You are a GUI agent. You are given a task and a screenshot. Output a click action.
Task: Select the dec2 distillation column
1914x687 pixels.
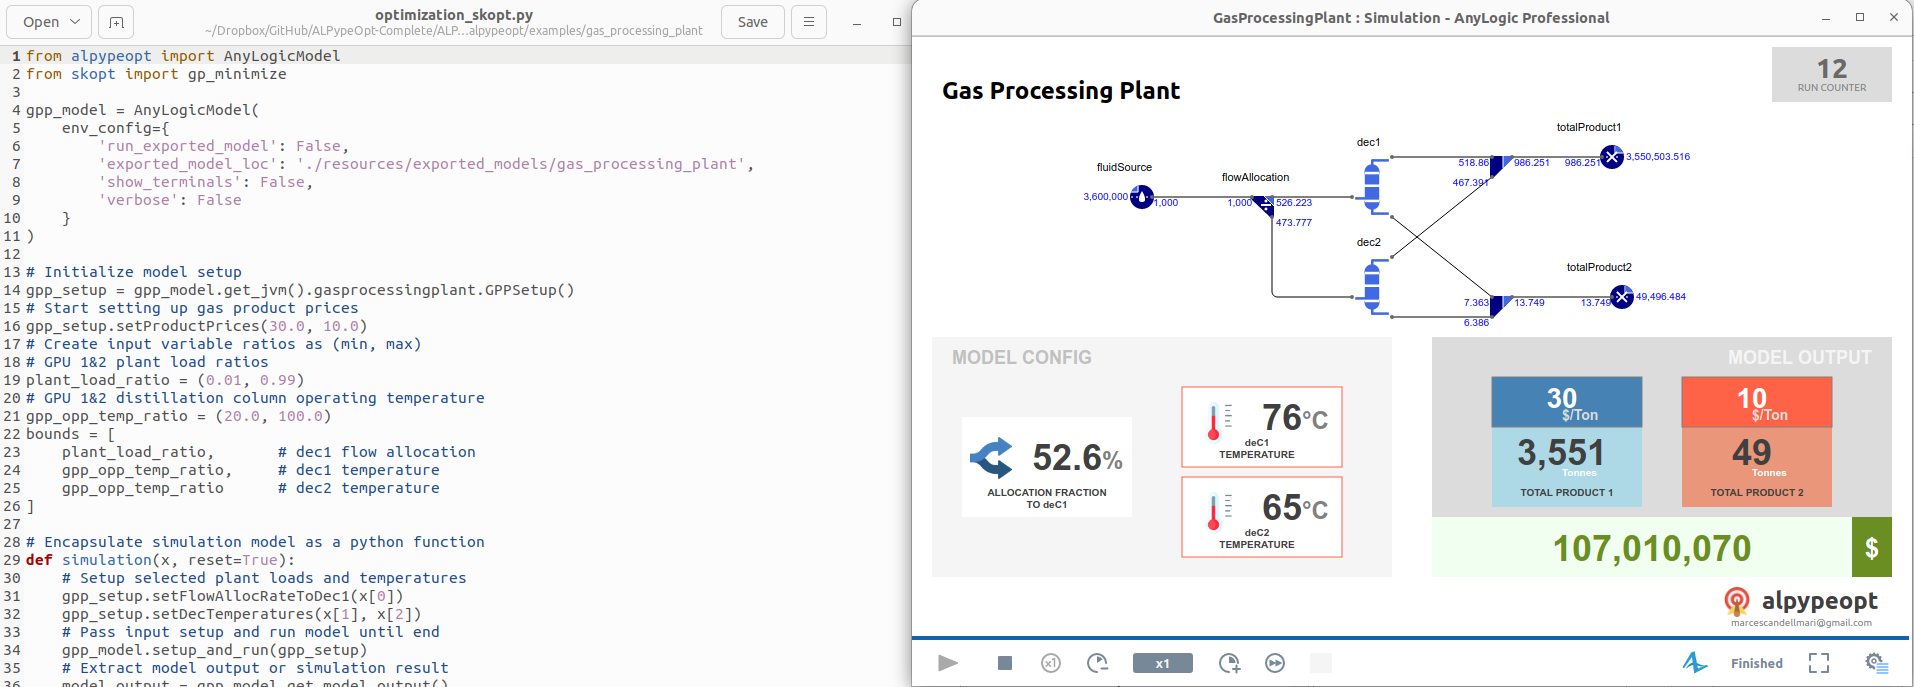tap(1372, 285)
